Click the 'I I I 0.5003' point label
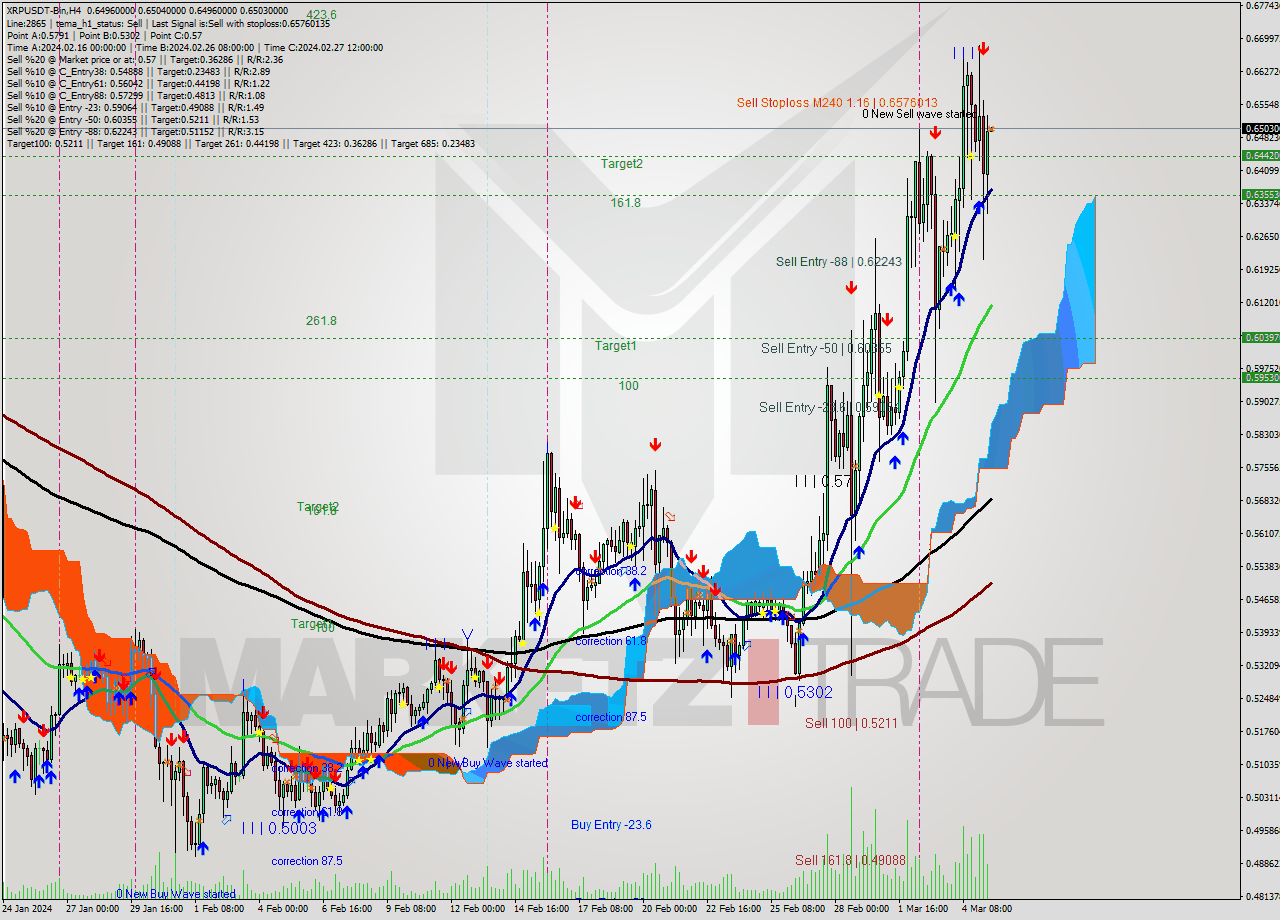 point(279,828)
